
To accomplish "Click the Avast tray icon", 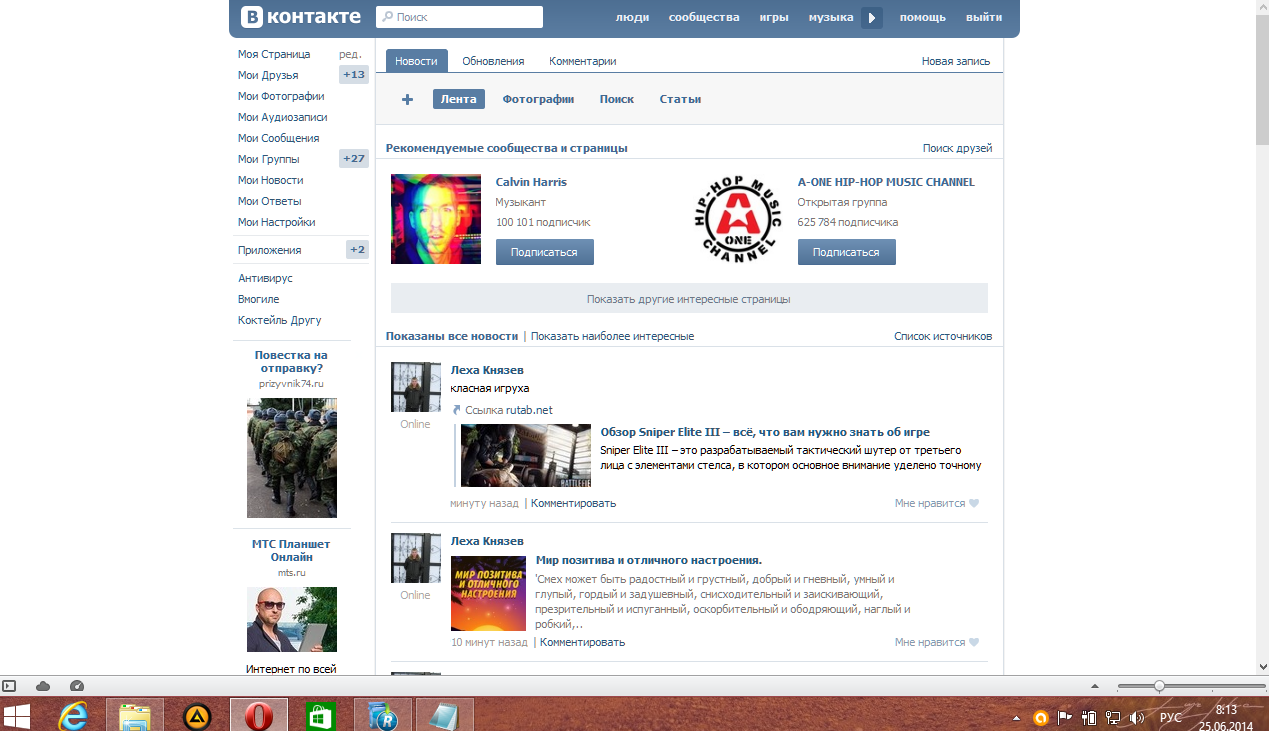I will tap(1041, 717).
